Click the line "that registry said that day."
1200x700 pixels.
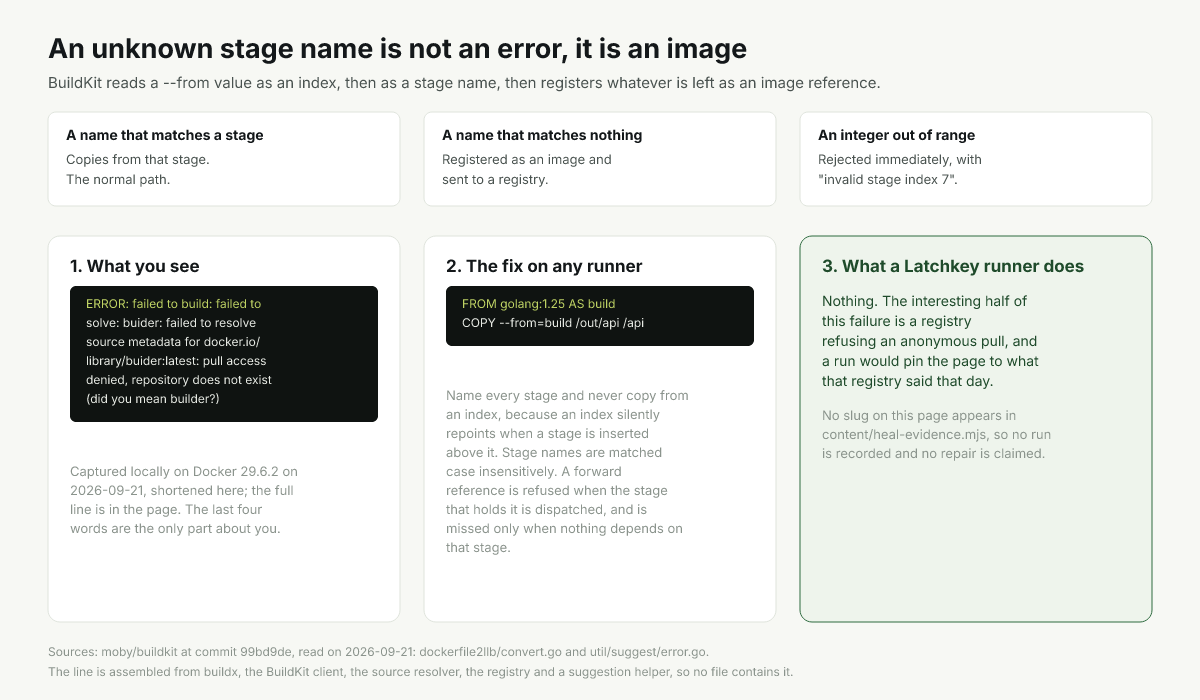coord(909,381)
